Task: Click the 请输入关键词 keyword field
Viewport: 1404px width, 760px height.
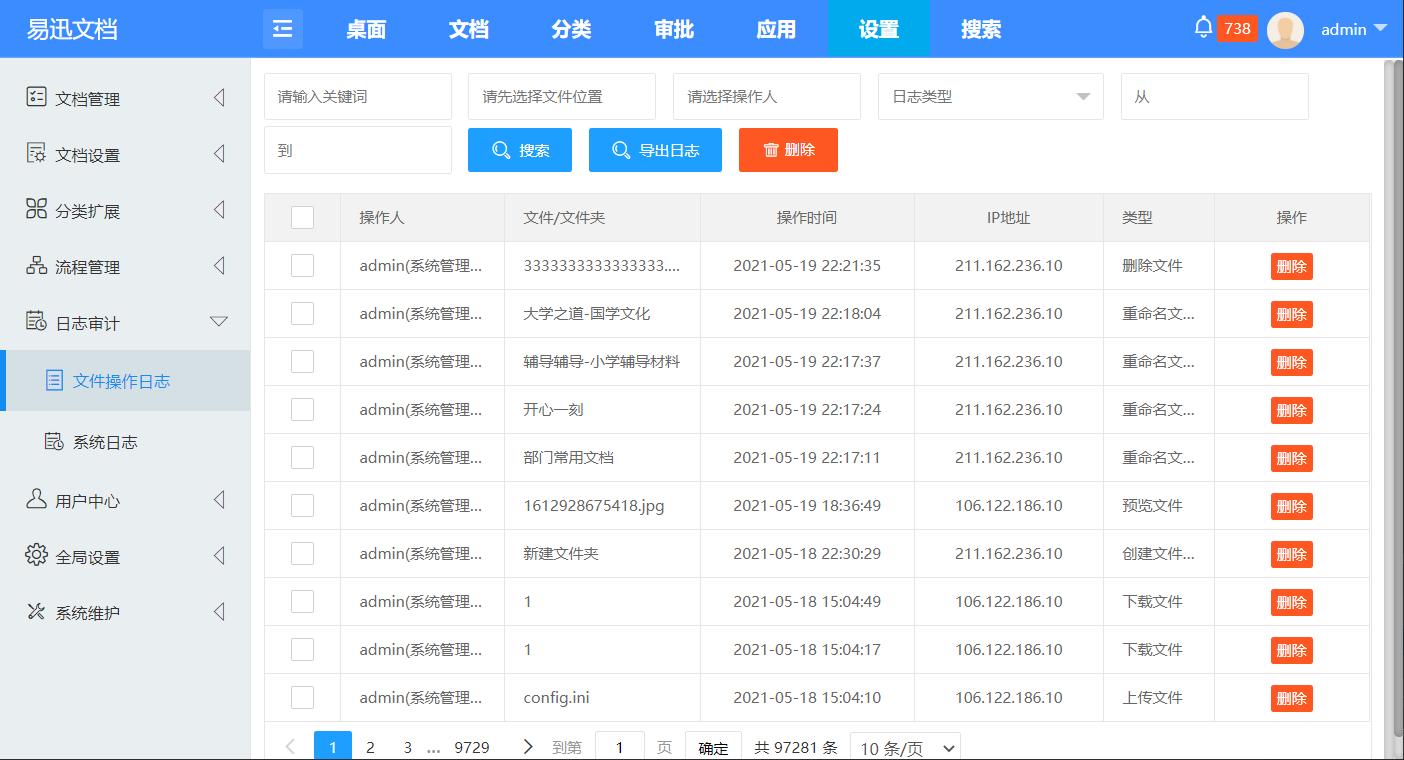Action: click(x=358, y=97)
